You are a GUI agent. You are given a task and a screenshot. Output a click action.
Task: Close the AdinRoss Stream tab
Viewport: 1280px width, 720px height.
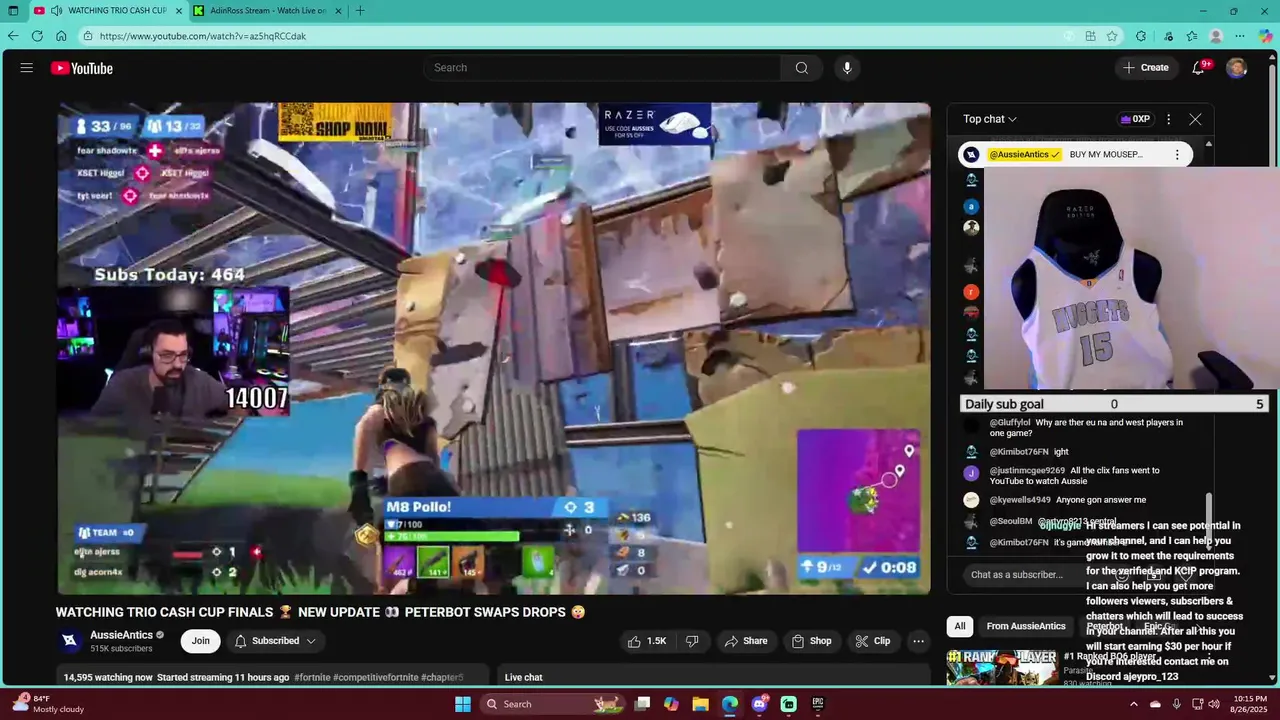tap(337, 11)
